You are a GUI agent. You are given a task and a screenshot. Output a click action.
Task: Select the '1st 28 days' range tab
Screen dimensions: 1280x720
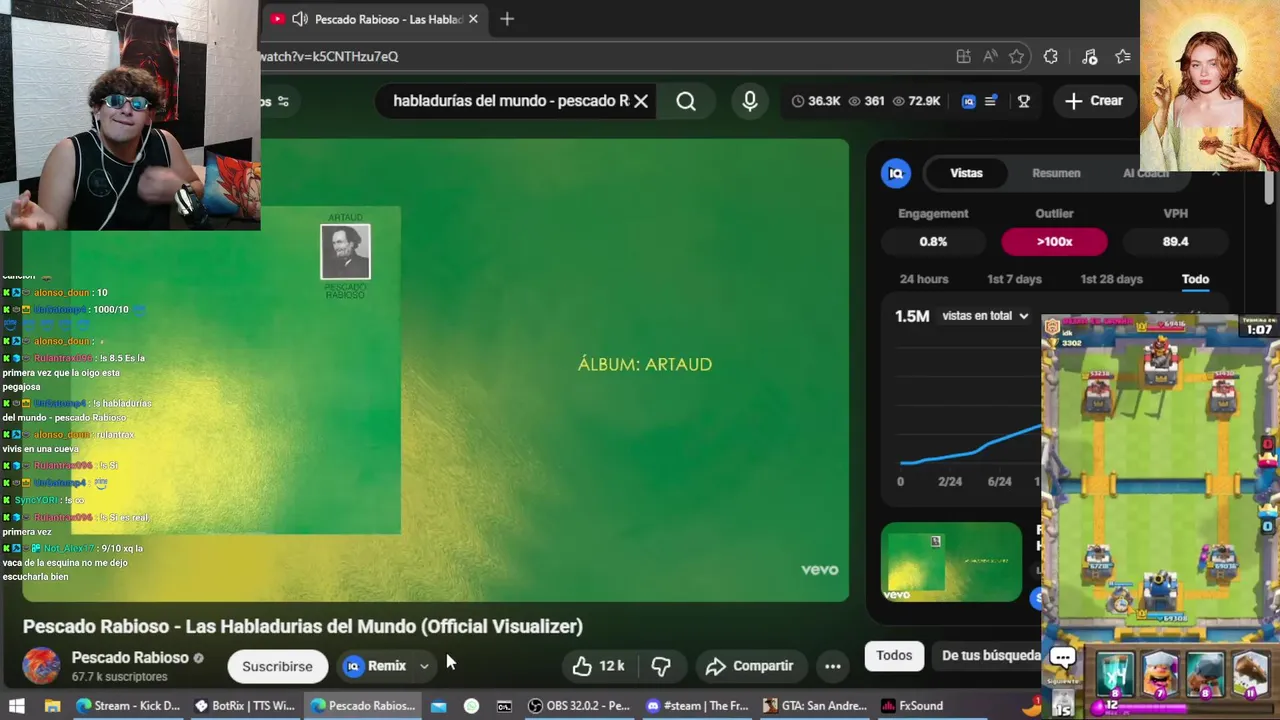(1111, 279)
